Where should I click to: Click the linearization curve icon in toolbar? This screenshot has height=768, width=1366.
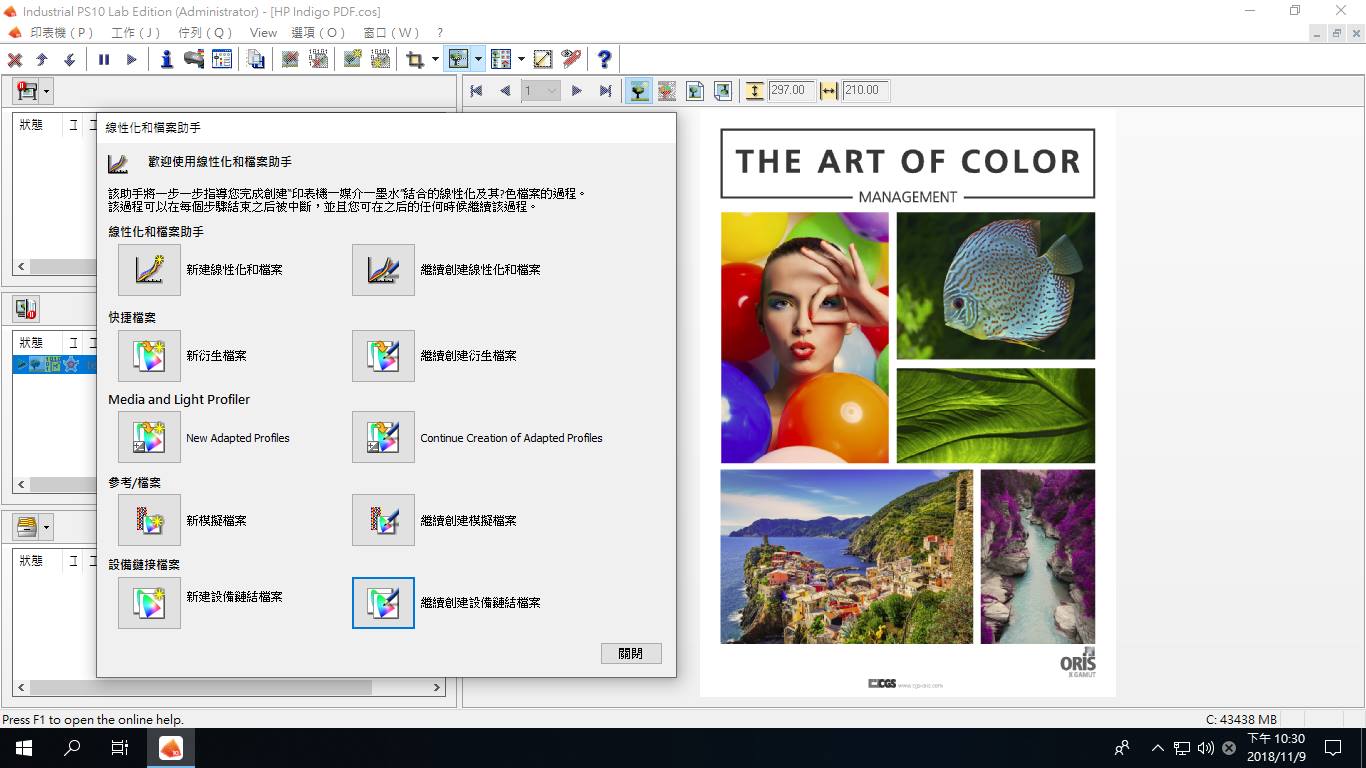(x=543, y=60)
